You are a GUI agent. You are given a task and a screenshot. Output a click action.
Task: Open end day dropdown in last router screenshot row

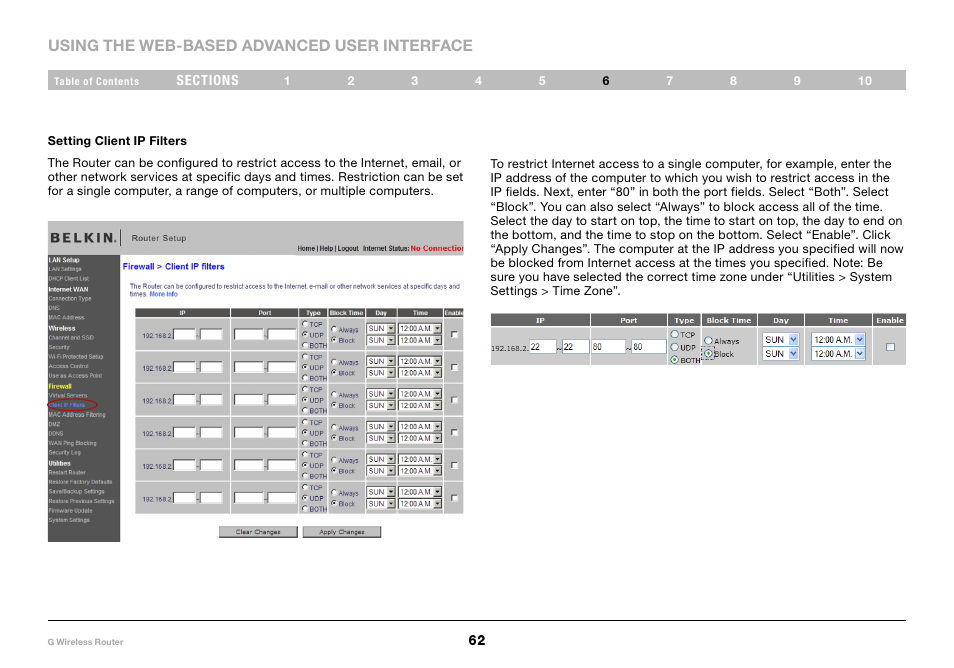381,504
